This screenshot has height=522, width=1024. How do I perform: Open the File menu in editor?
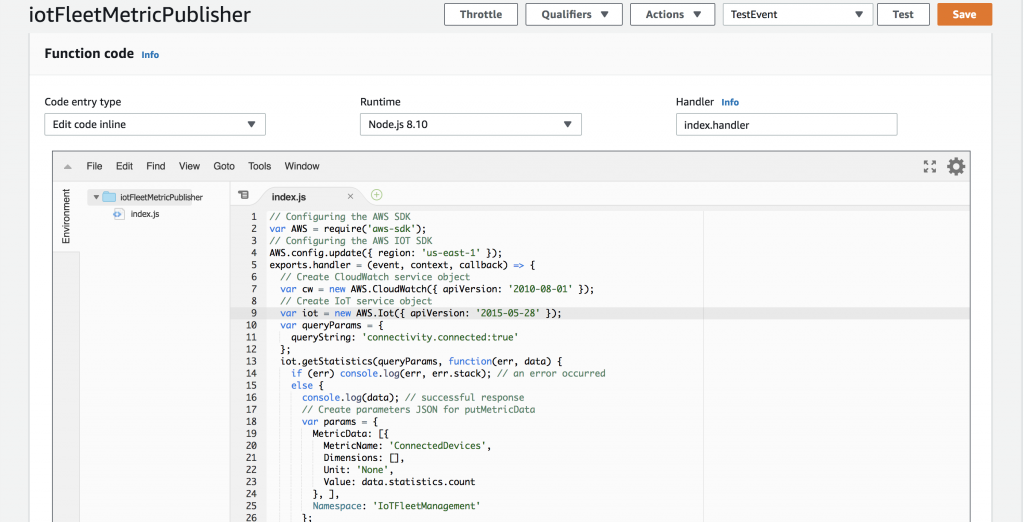coord(94,167)
